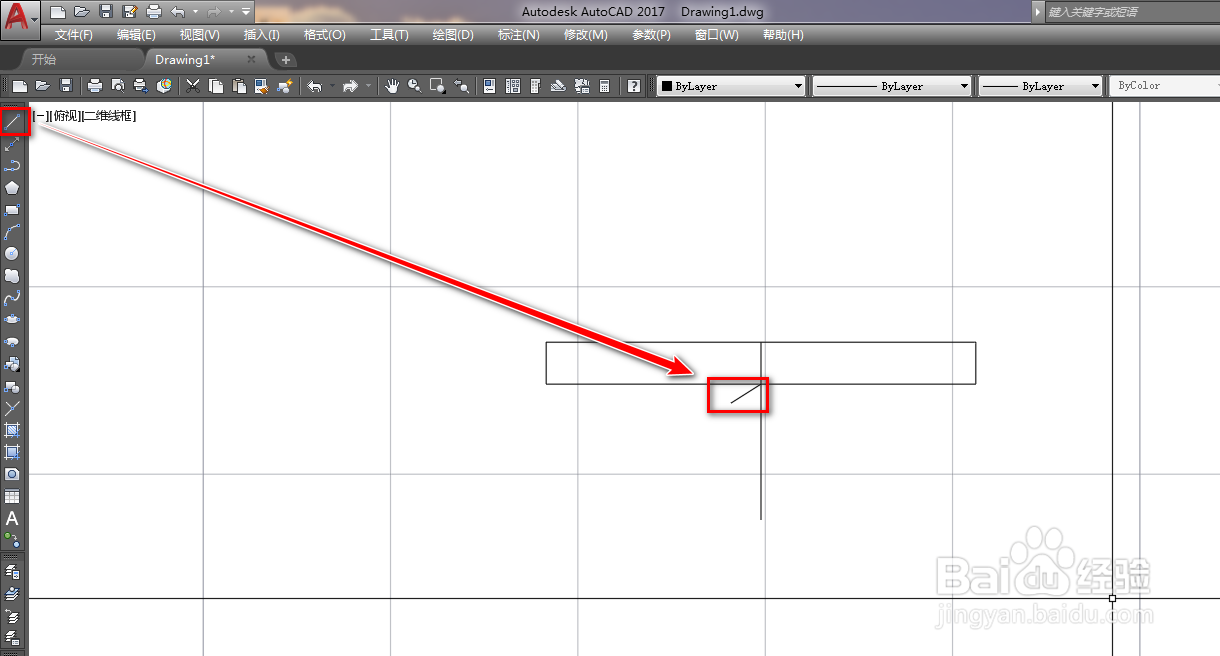Open the 视图(V) menu
Image resolution: width=1220 pixels, height=656 pixels.
(x=199, y=35)
